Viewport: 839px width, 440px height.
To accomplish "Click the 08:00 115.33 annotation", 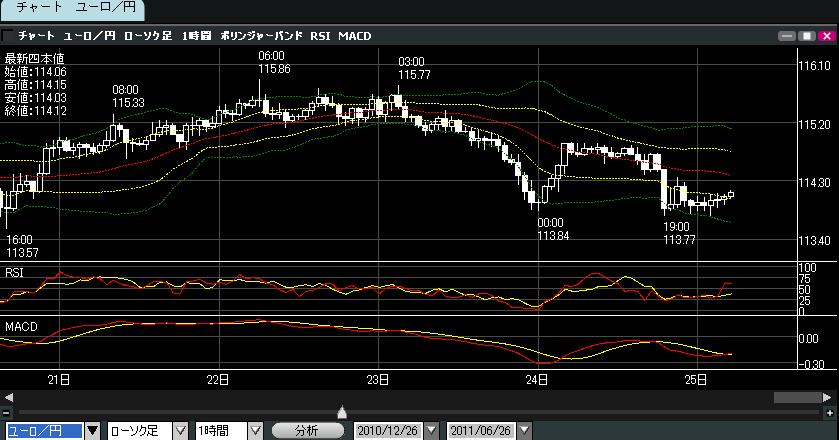I will click(128, 96).
